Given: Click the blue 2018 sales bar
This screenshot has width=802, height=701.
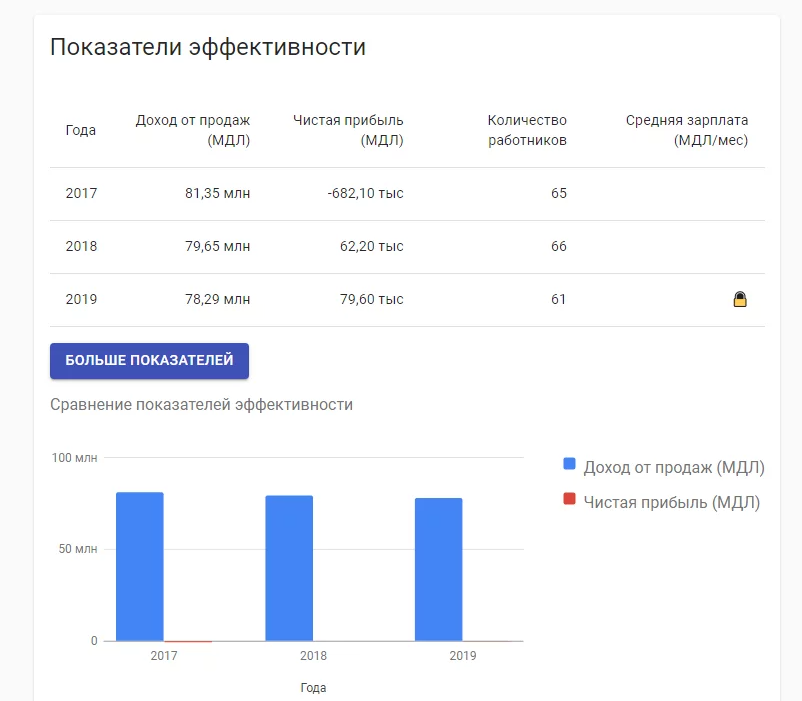Looking at the screenshot, I should point(289,568).
